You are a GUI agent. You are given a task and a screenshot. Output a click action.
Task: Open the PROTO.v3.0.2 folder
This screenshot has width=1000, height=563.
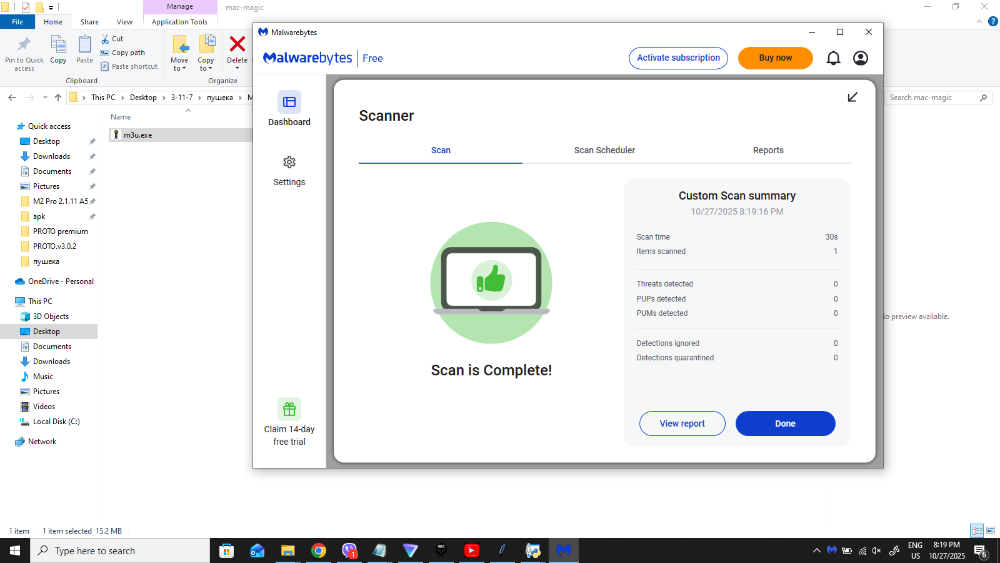[54, 246]
